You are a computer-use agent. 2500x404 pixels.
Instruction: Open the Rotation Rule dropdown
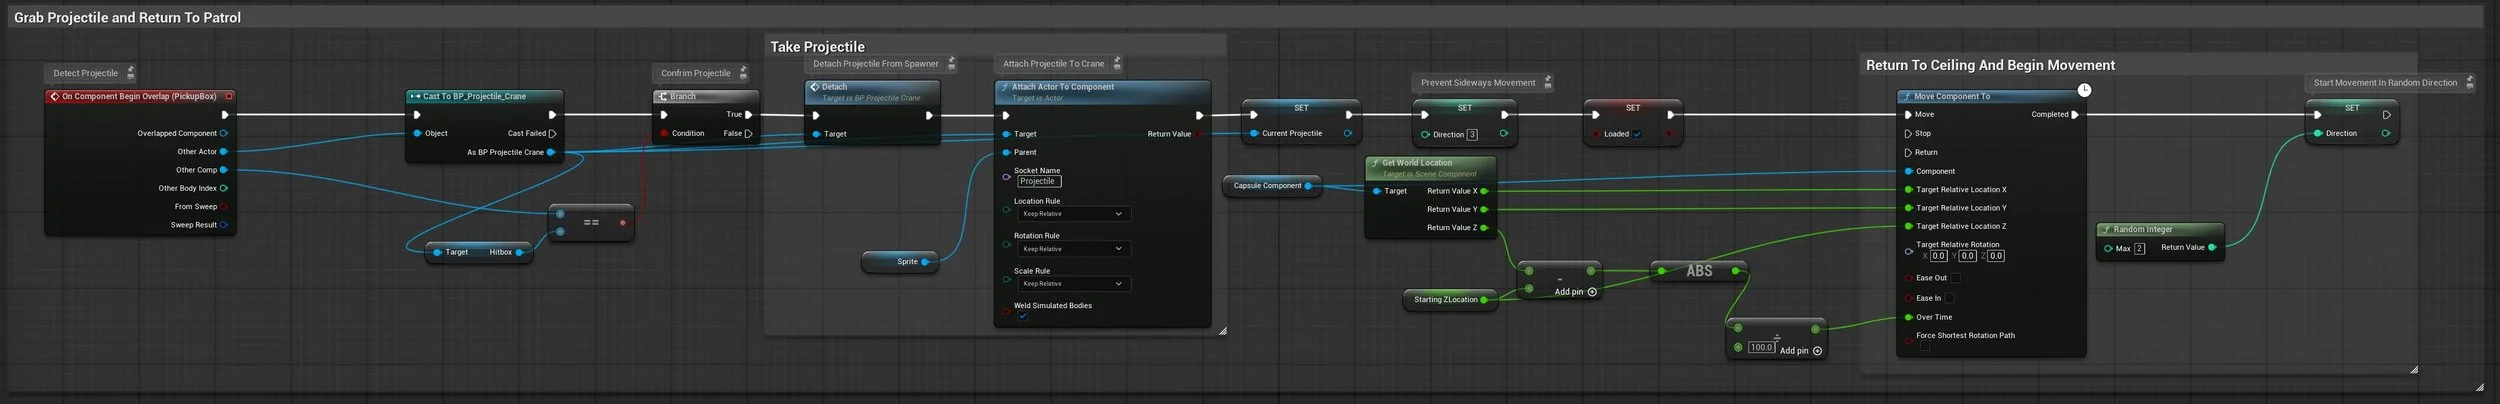[1074, 249]
